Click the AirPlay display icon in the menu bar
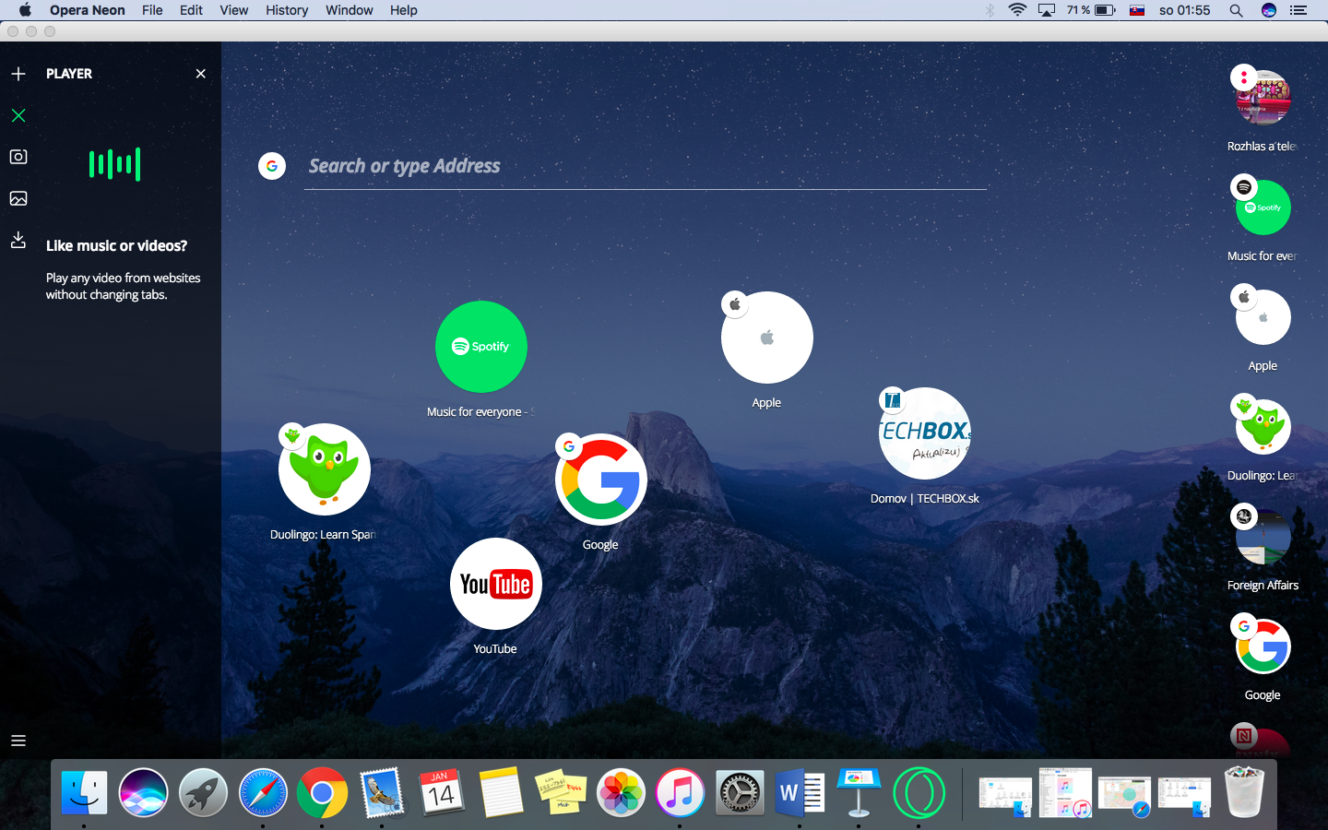 coord(1047,10)
